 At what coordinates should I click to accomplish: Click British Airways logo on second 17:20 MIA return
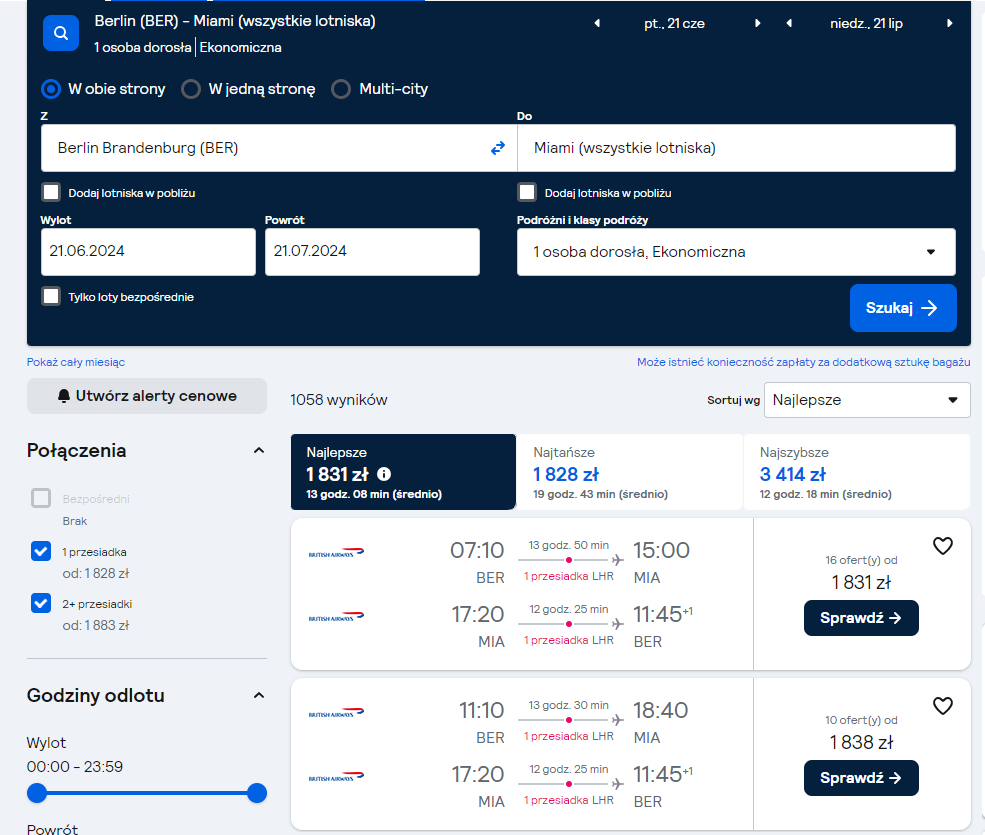tap(336, 777)
